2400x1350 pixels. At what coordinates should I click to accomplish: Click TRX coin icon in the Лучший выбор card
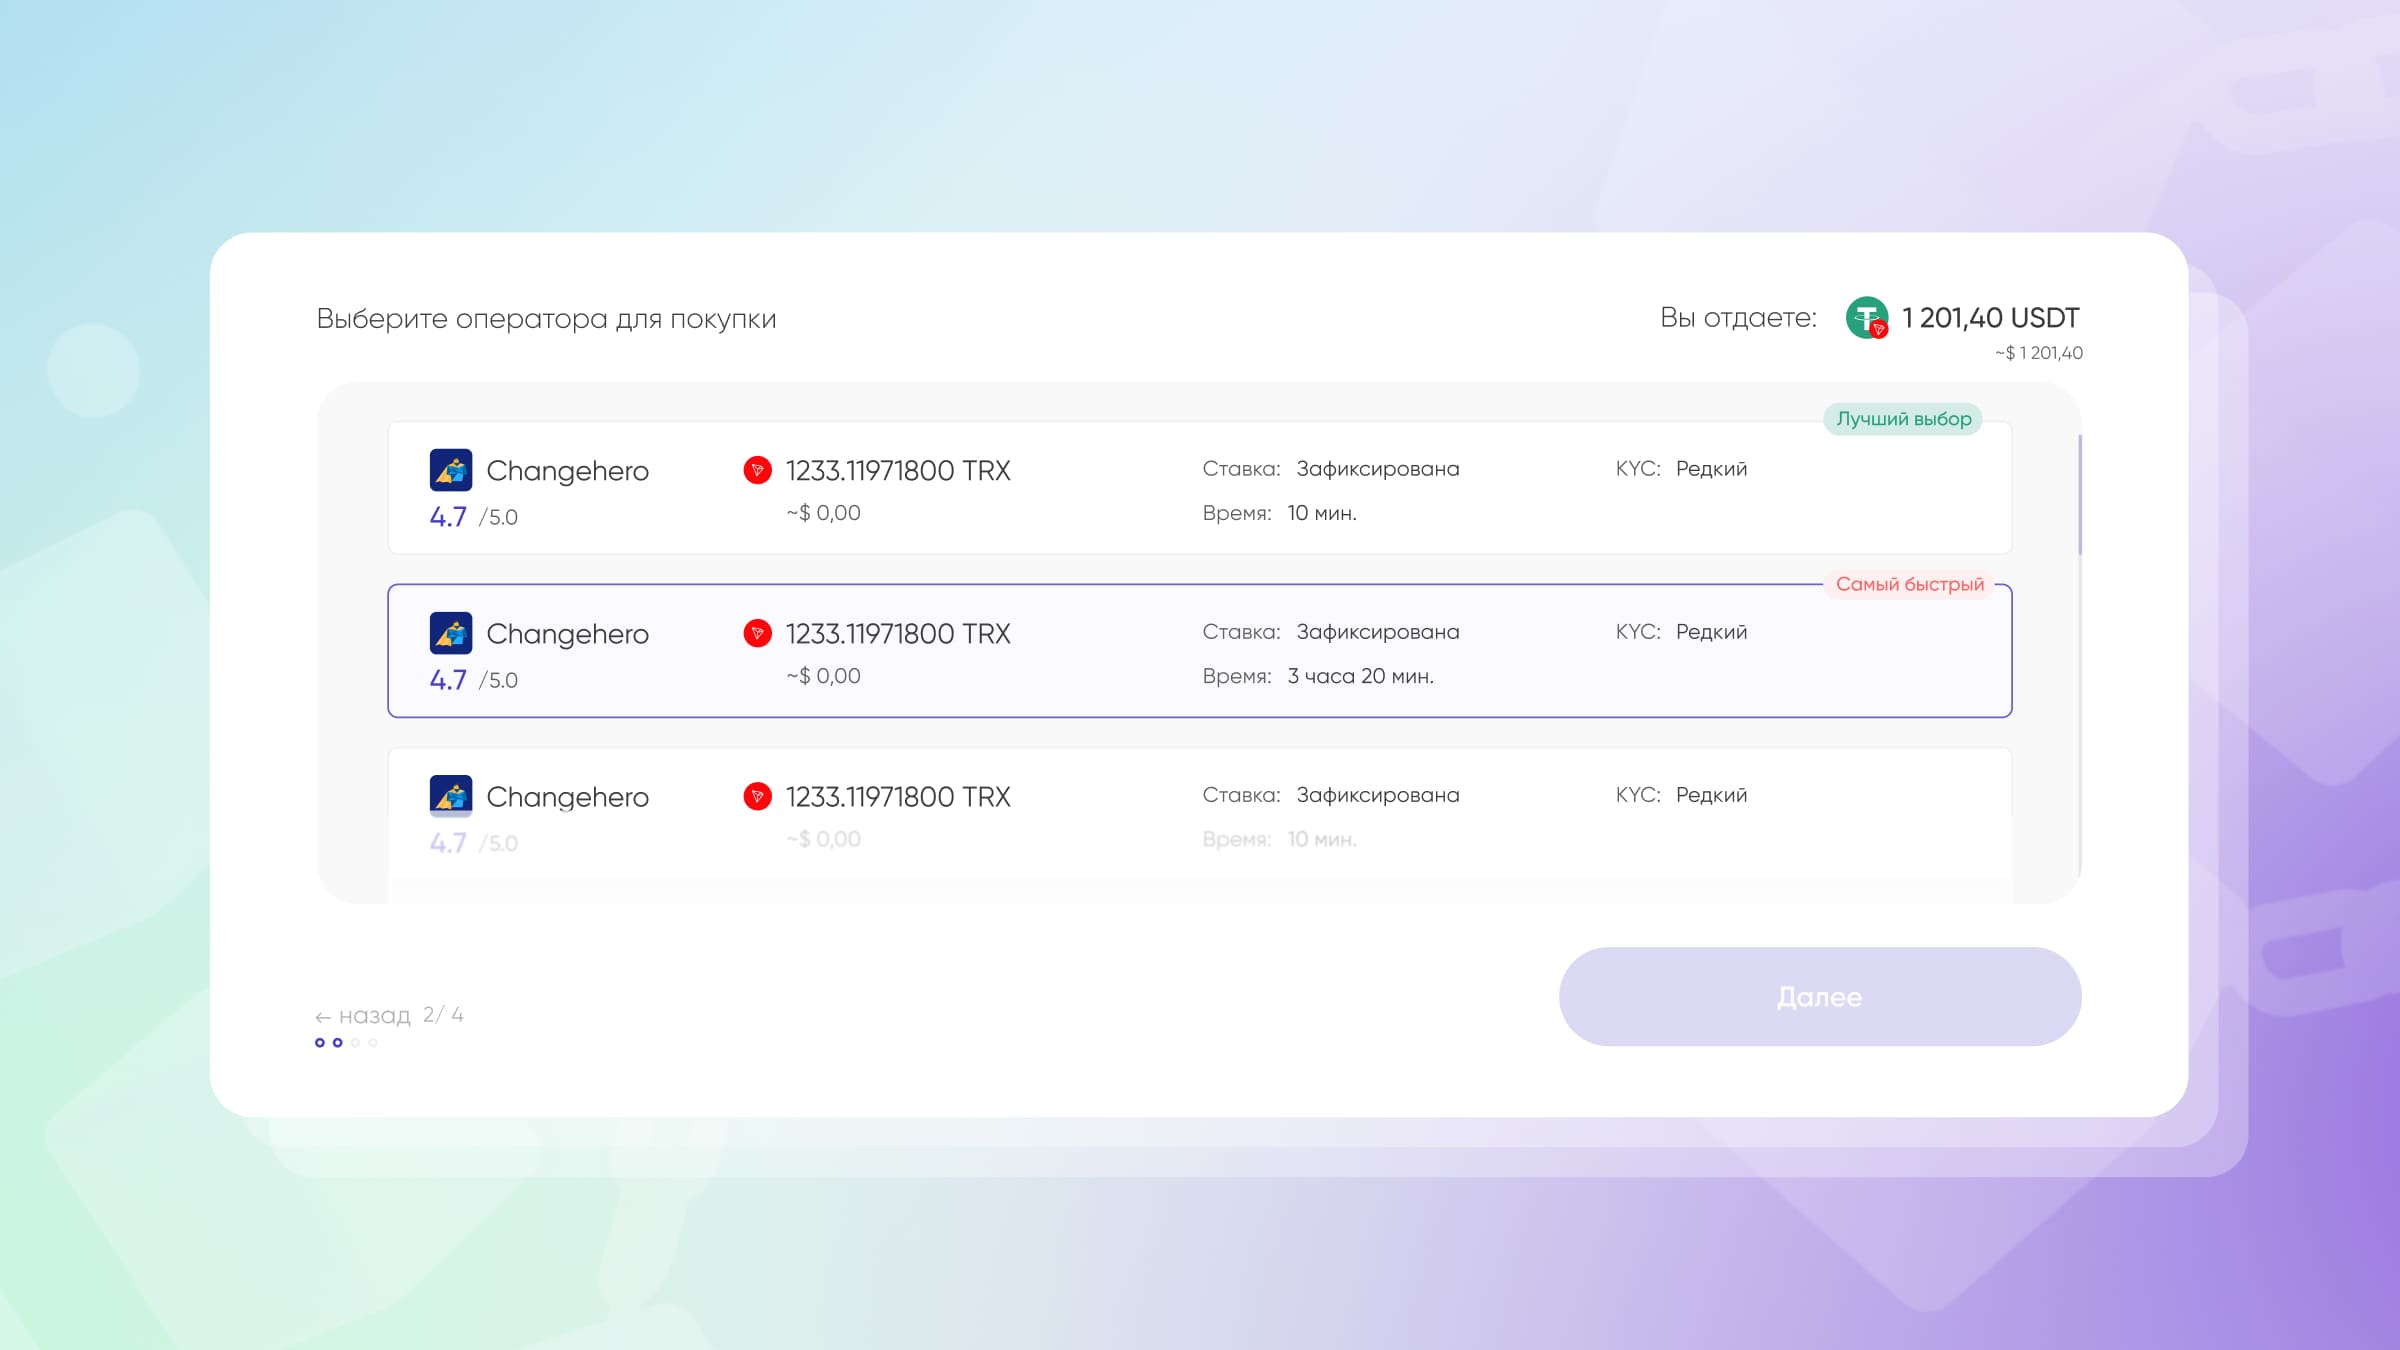tap(758, 470)
